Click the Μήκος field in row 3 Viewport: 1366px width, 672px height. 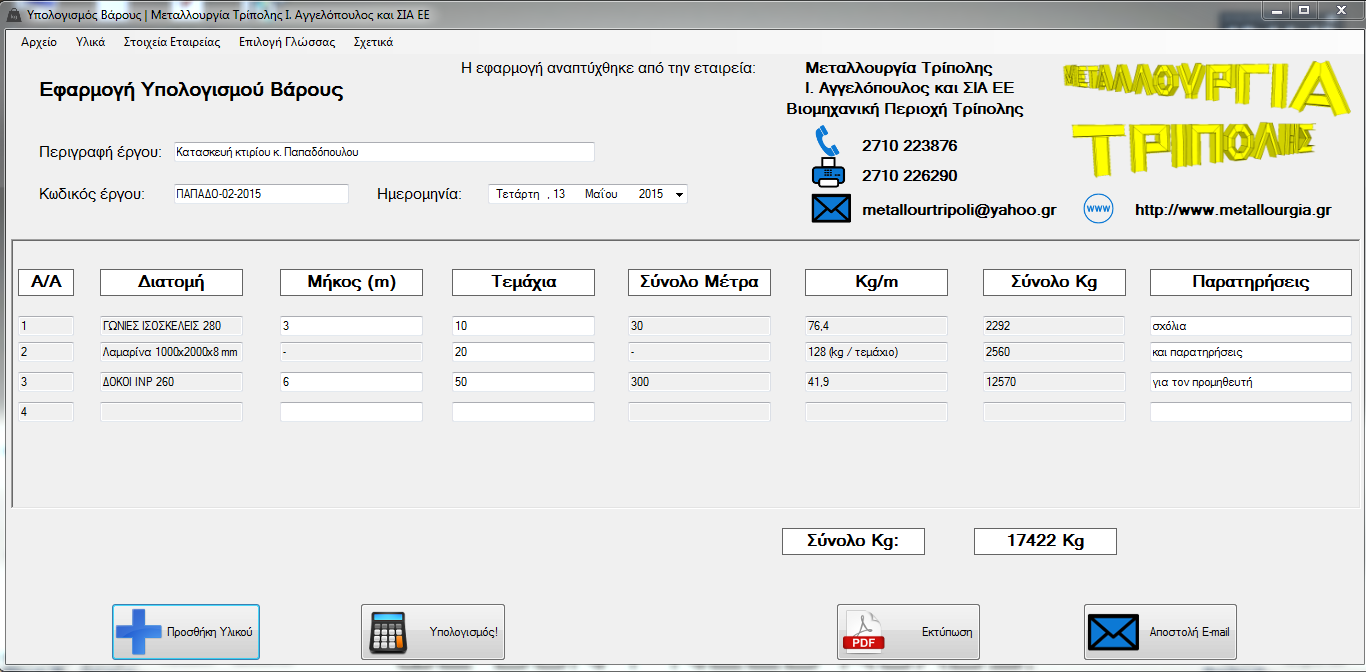[351, 382]
